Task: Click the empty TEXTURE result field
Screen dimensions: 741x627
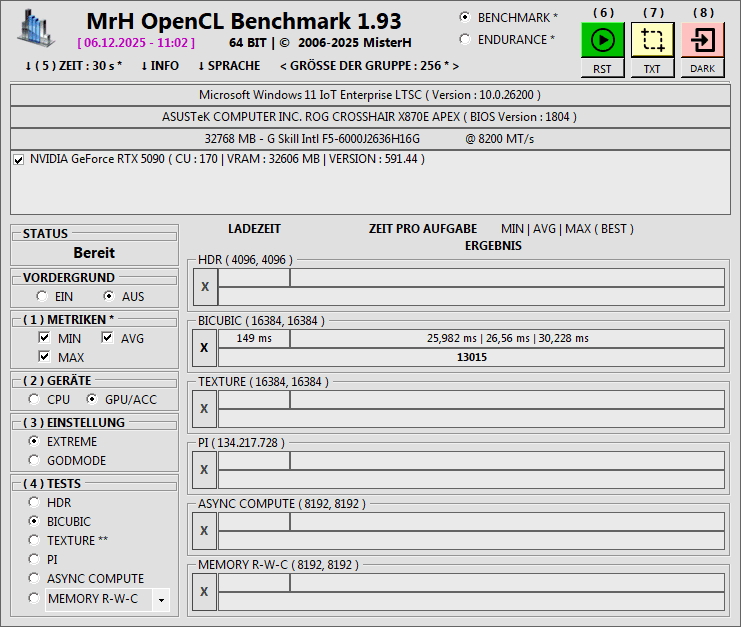Action: point(472,418)
